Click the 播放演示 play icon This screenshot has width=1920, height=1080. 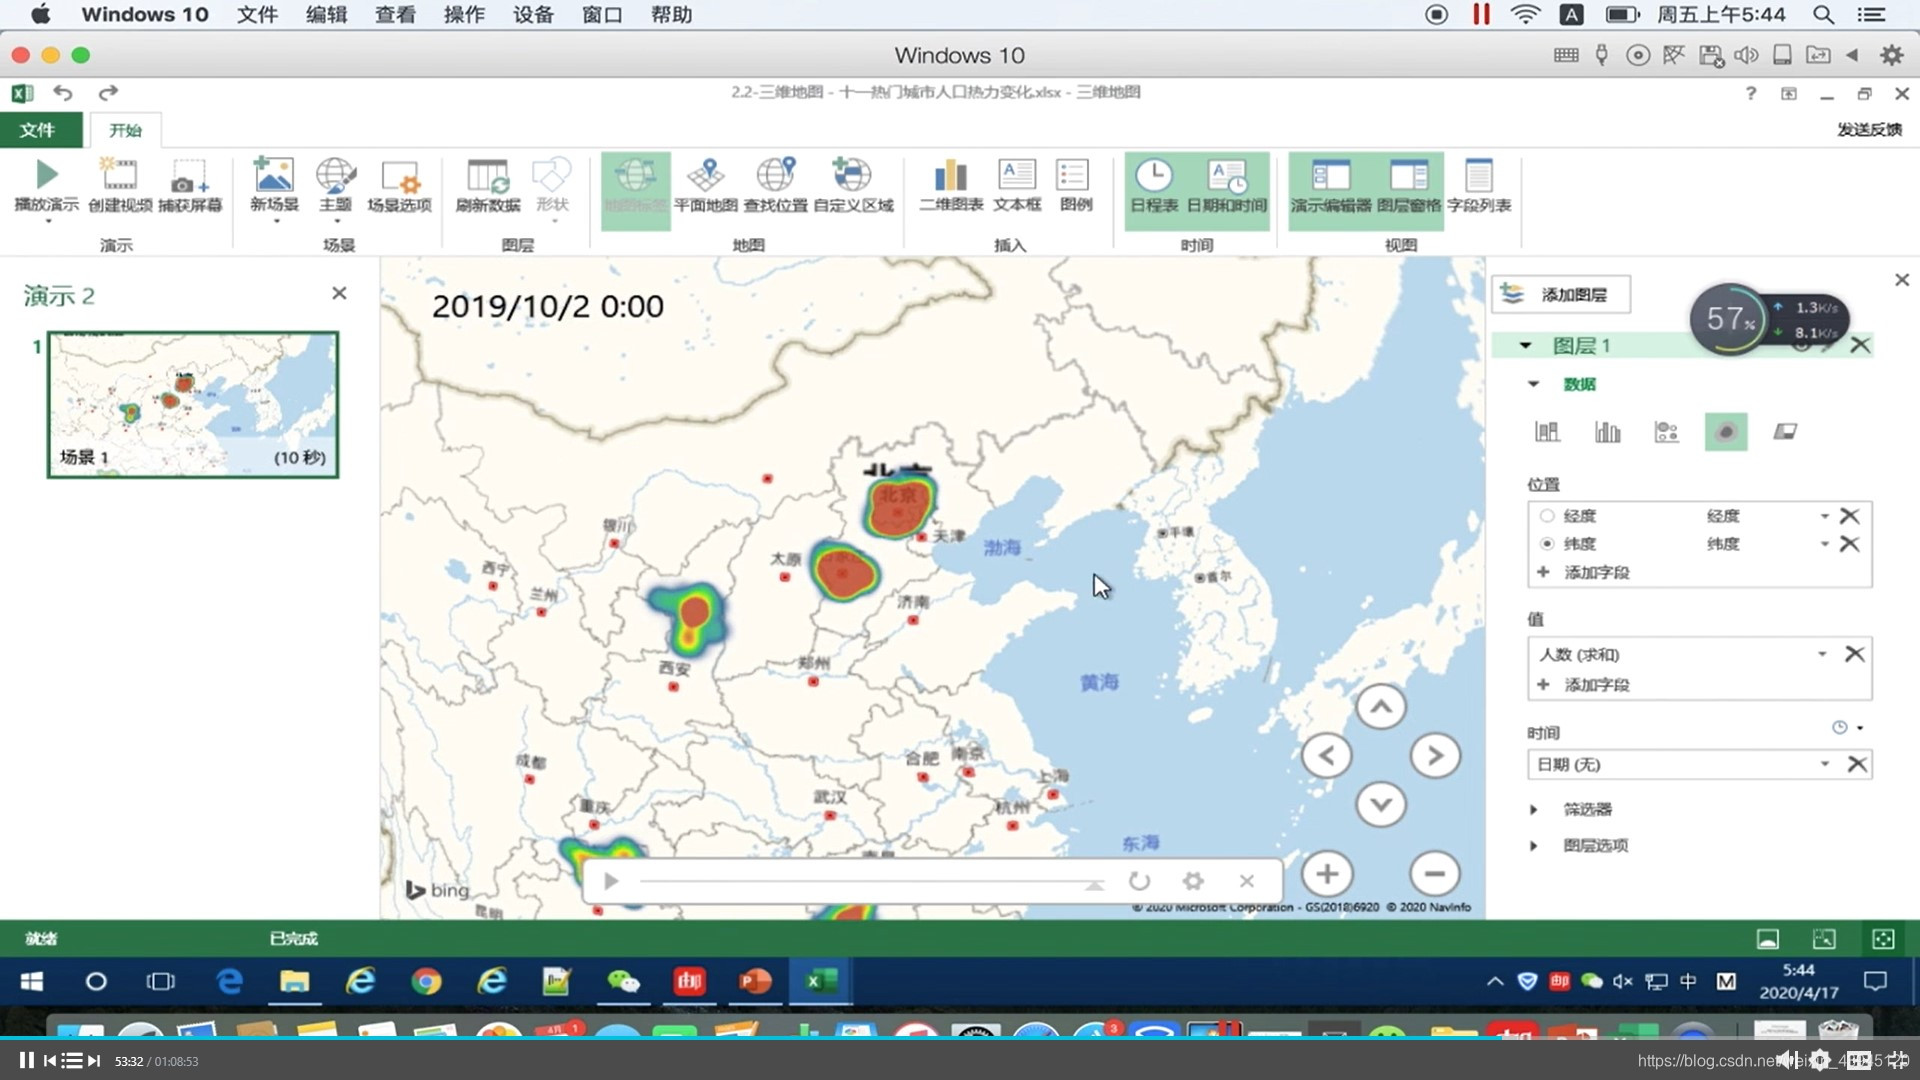coord(46,176)
